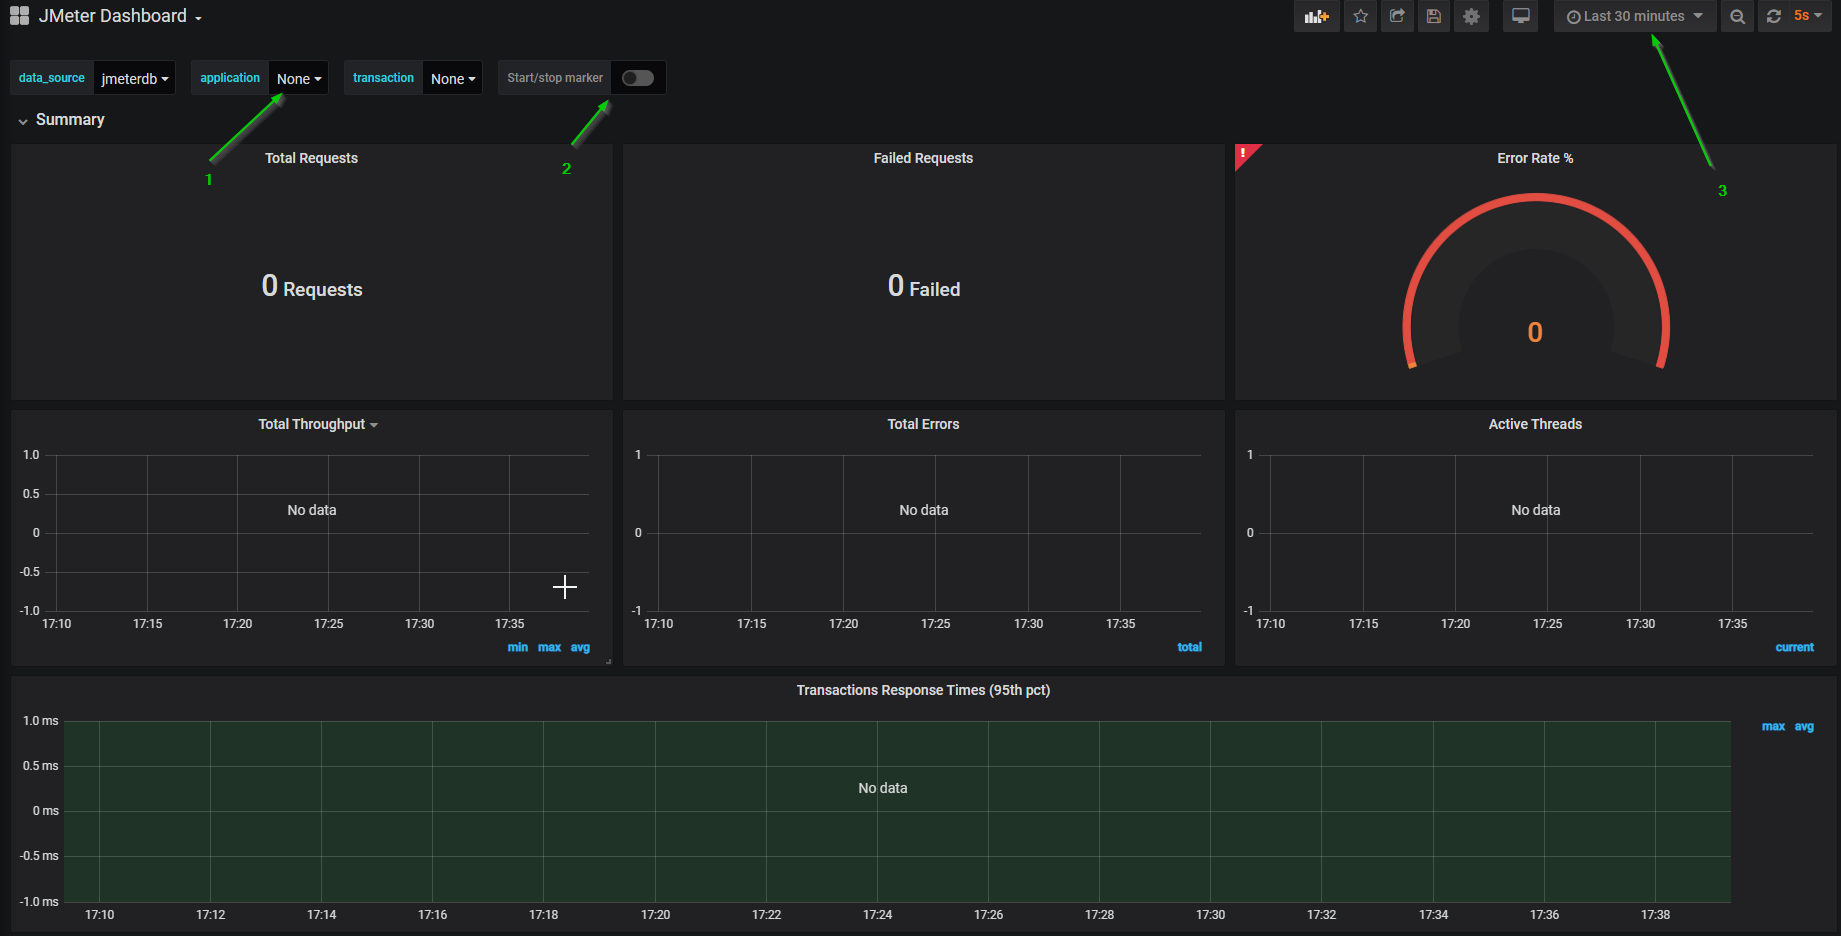Viewport: 1841px width, 936px height.
Task: Click the Failed Requests panel title
Action: tap(923, 158)
